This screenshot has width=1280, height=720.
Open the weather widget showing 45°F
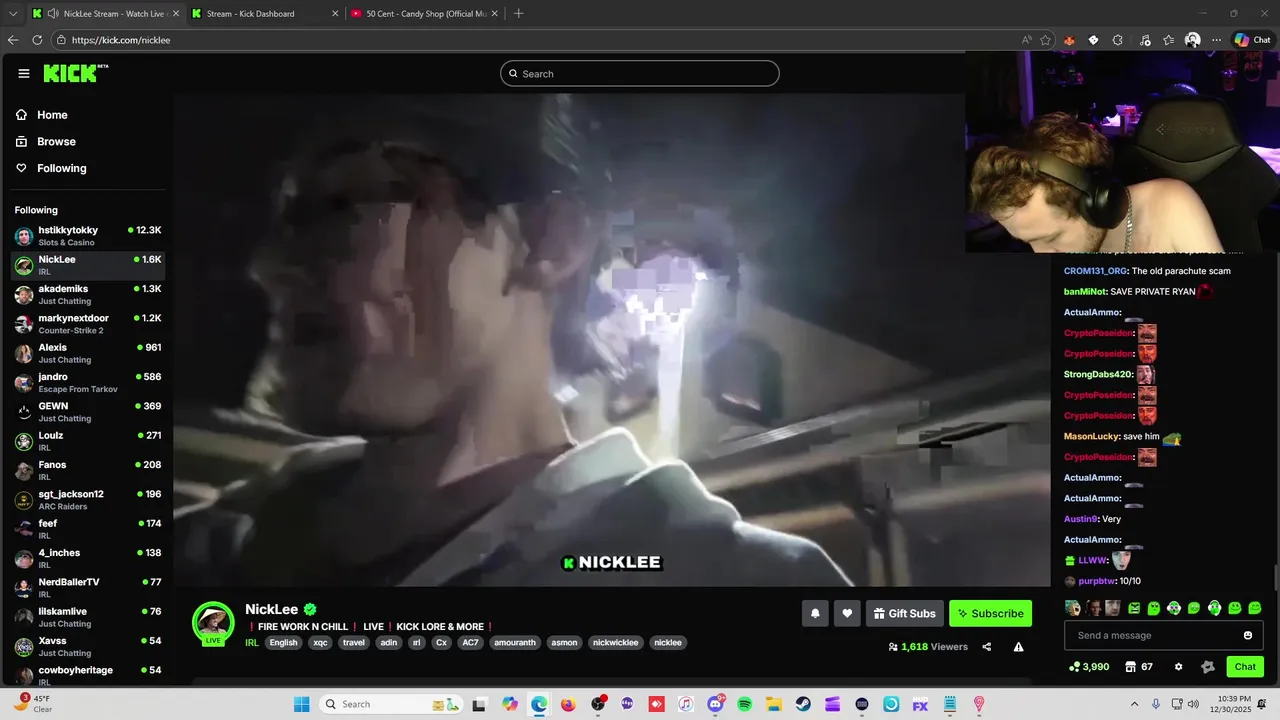point(32,703)
